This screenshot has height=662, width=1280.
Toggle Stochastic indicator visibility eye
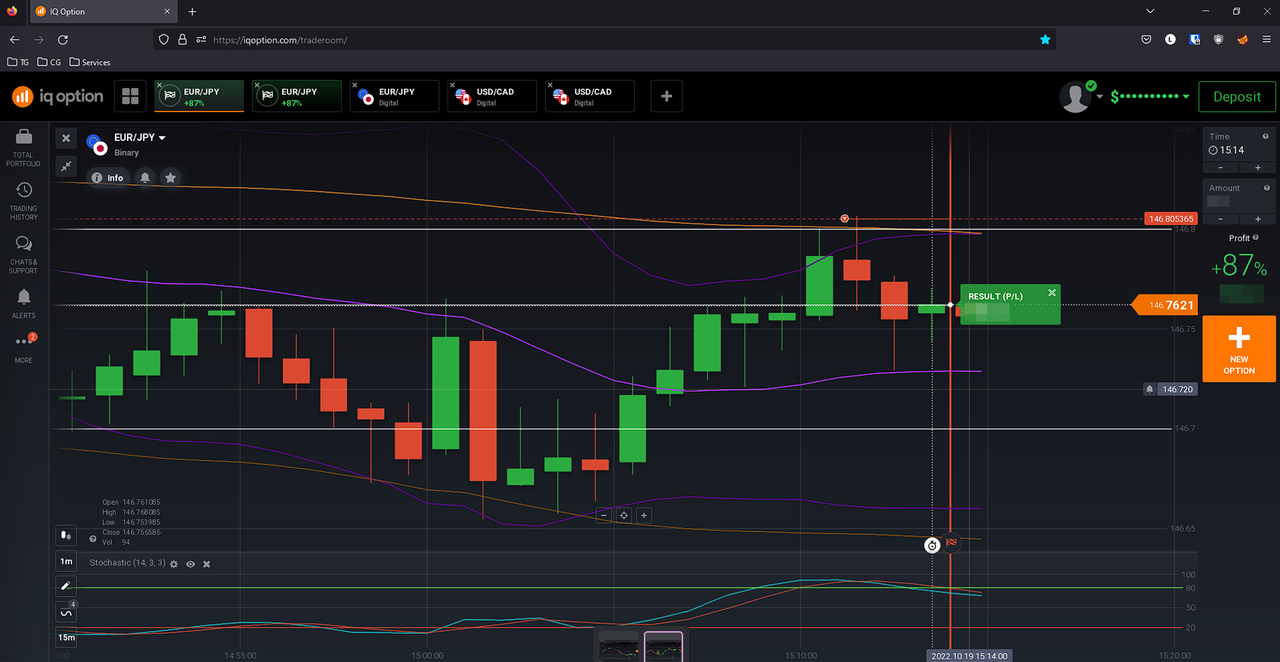[x=190, y=564]
